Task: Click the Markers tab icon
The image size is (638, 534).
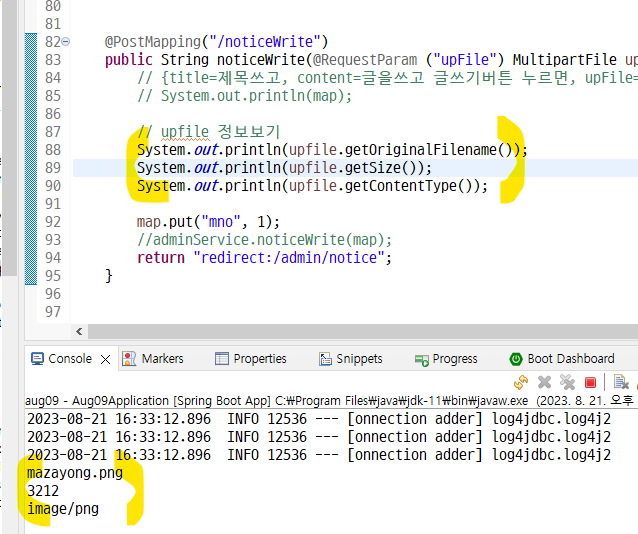Action: click(129, 359)
